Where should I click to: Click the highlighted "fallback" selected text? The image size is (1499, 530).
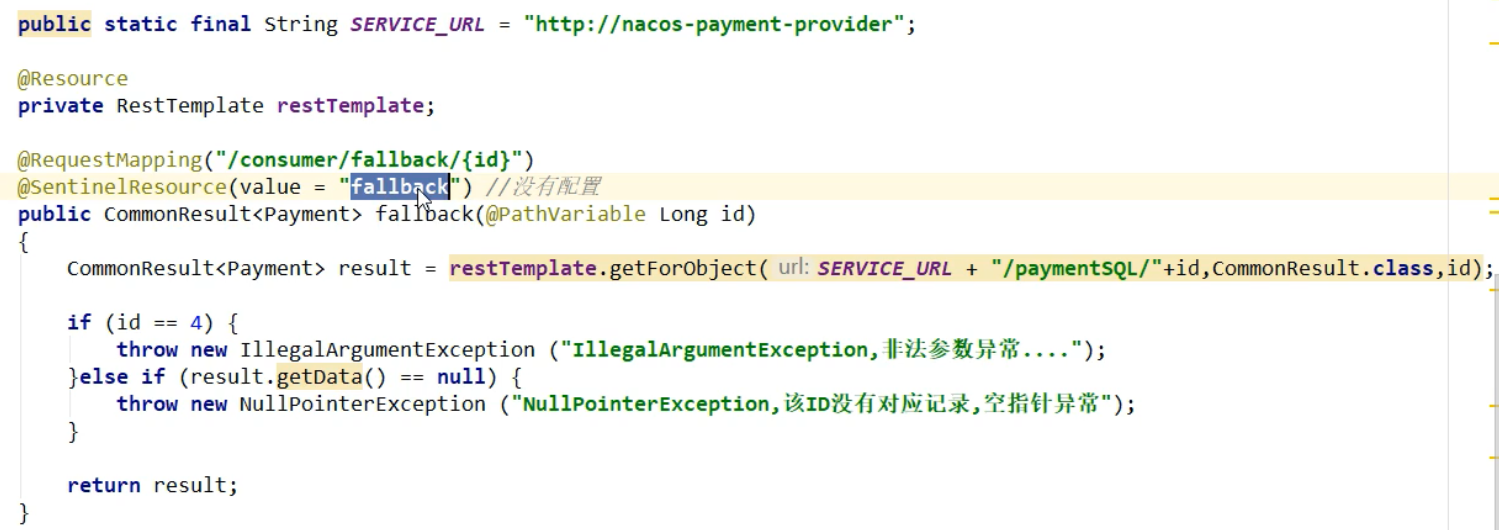tap(399, 186)
